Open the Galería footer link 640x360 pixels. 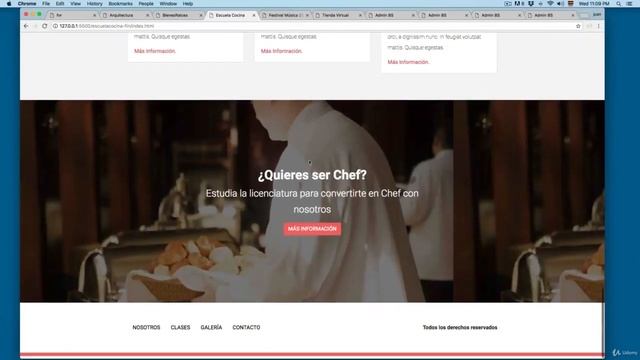(x=211, y=327)
